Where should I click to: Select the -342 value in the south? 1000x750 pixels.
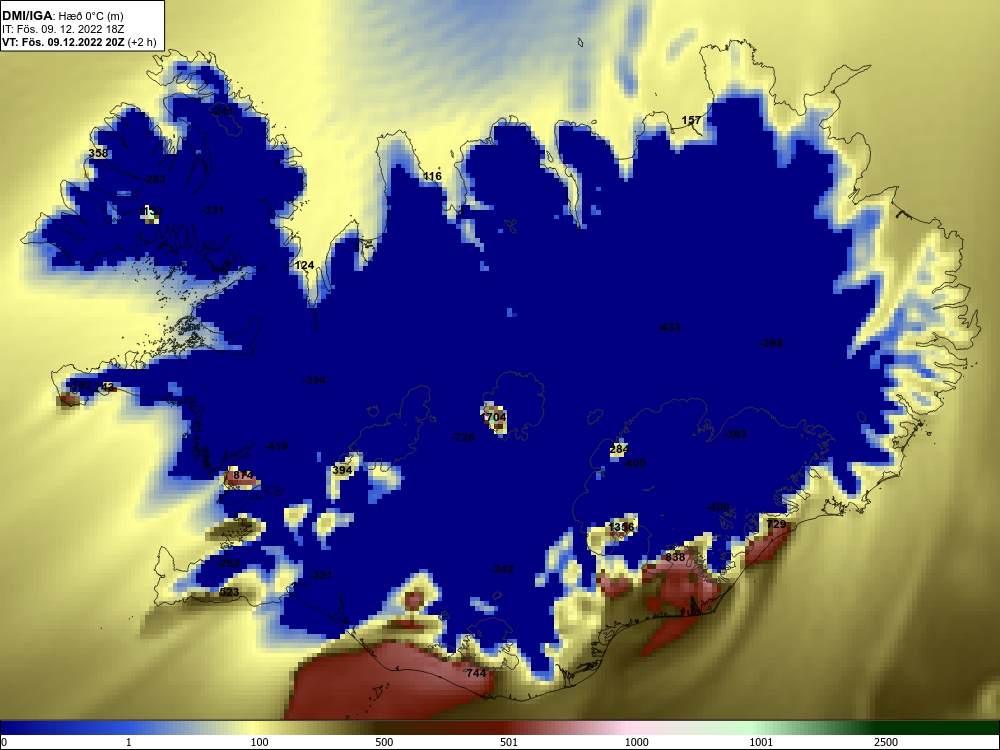point(502,569)
